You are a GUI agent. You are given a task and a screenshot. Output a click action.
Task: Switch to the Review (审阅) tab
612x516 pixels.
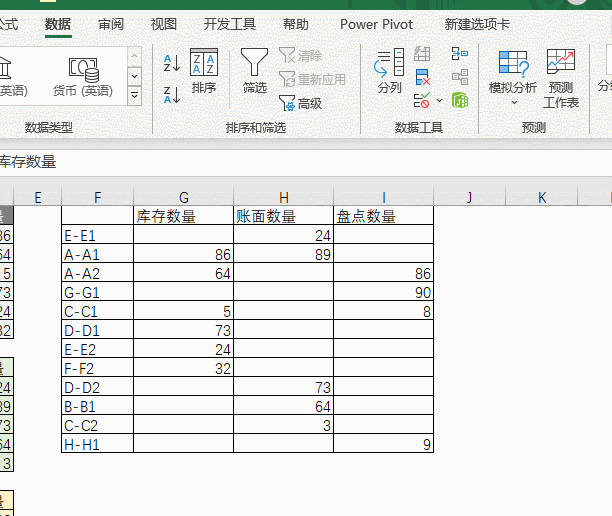[111, 25]
